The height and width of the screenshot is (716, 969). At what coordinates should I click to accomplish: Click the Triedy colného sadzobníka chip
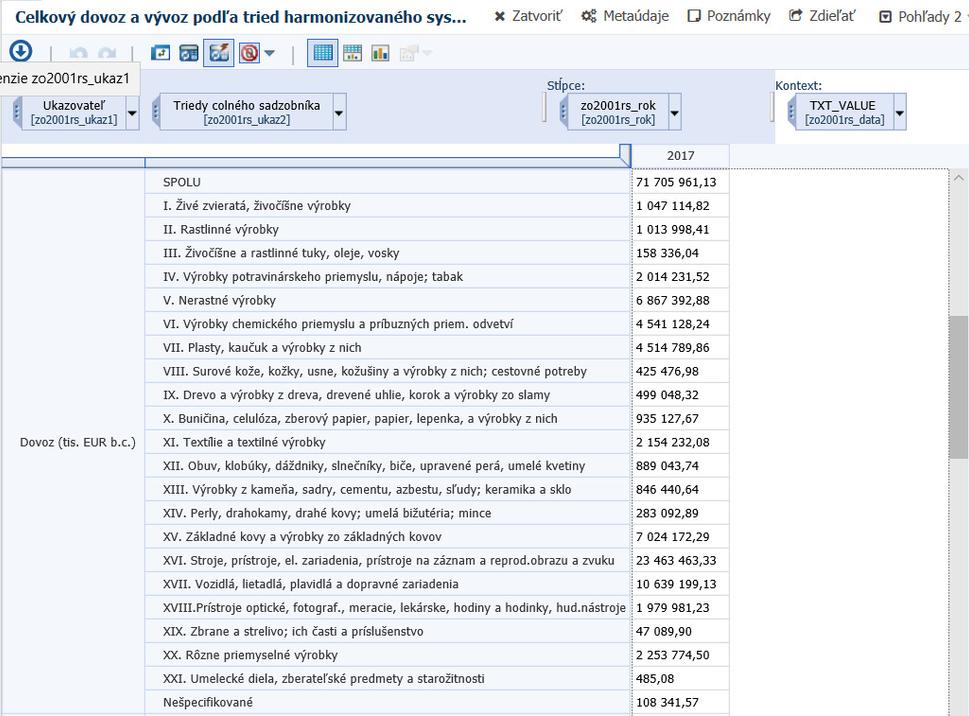point(247,112)
